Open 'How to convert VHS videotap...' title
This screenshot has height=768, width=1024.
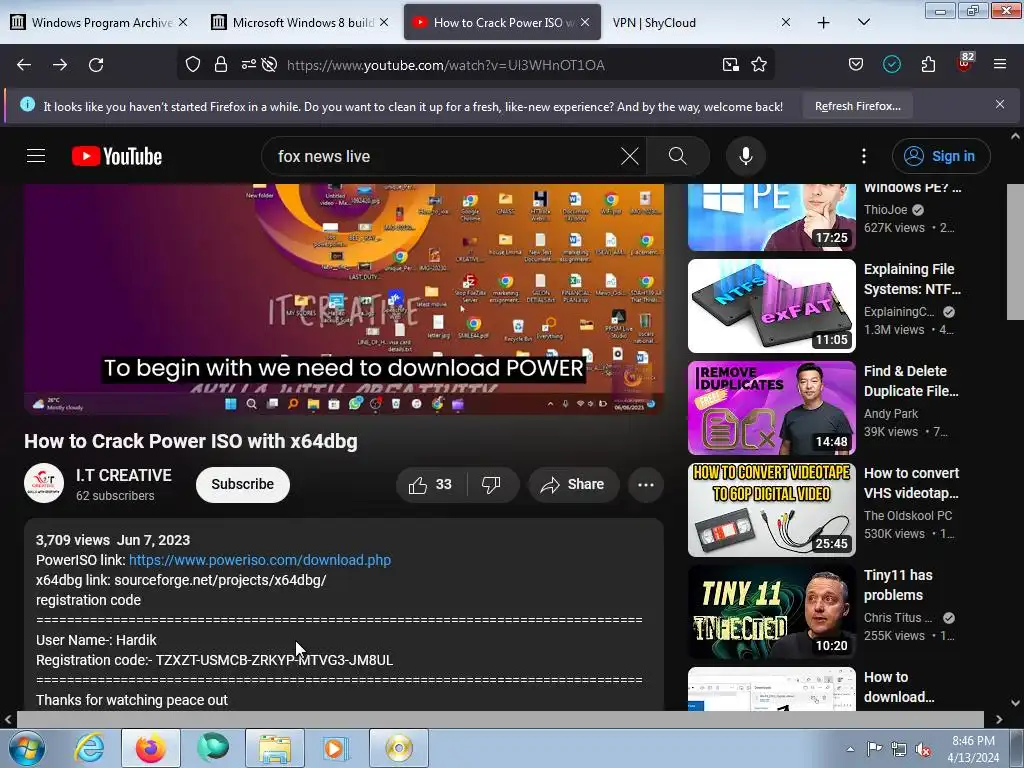tap(912, 483)
